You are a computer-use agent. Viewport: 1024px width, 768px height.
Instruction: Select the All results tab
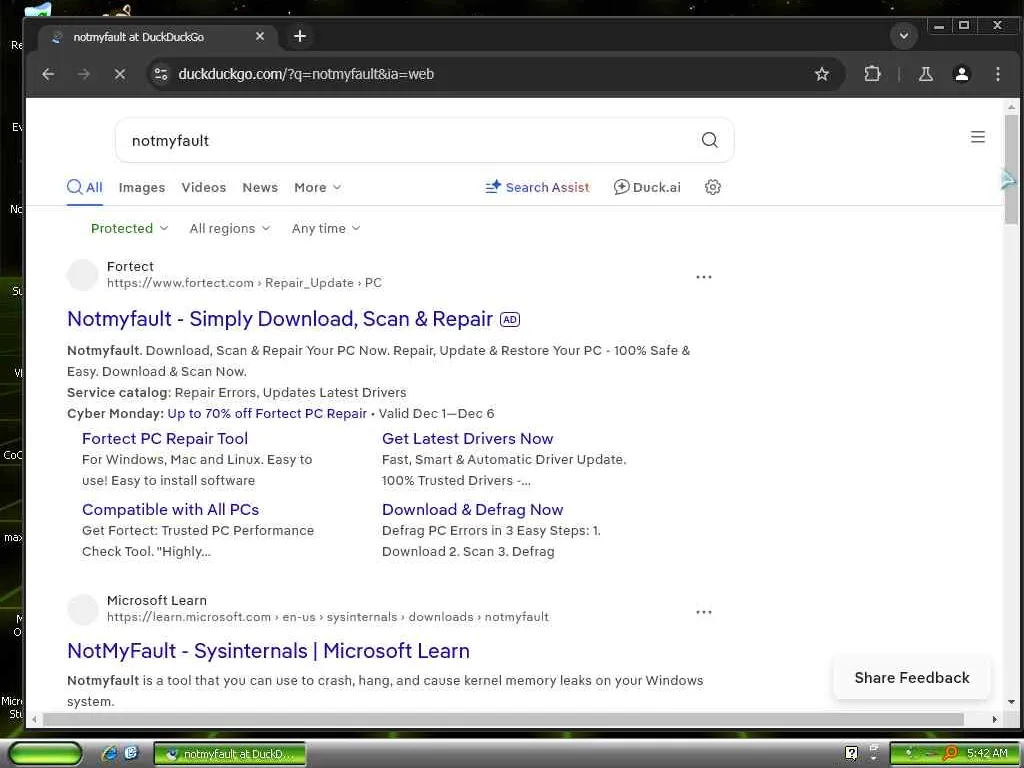point(85,188)
